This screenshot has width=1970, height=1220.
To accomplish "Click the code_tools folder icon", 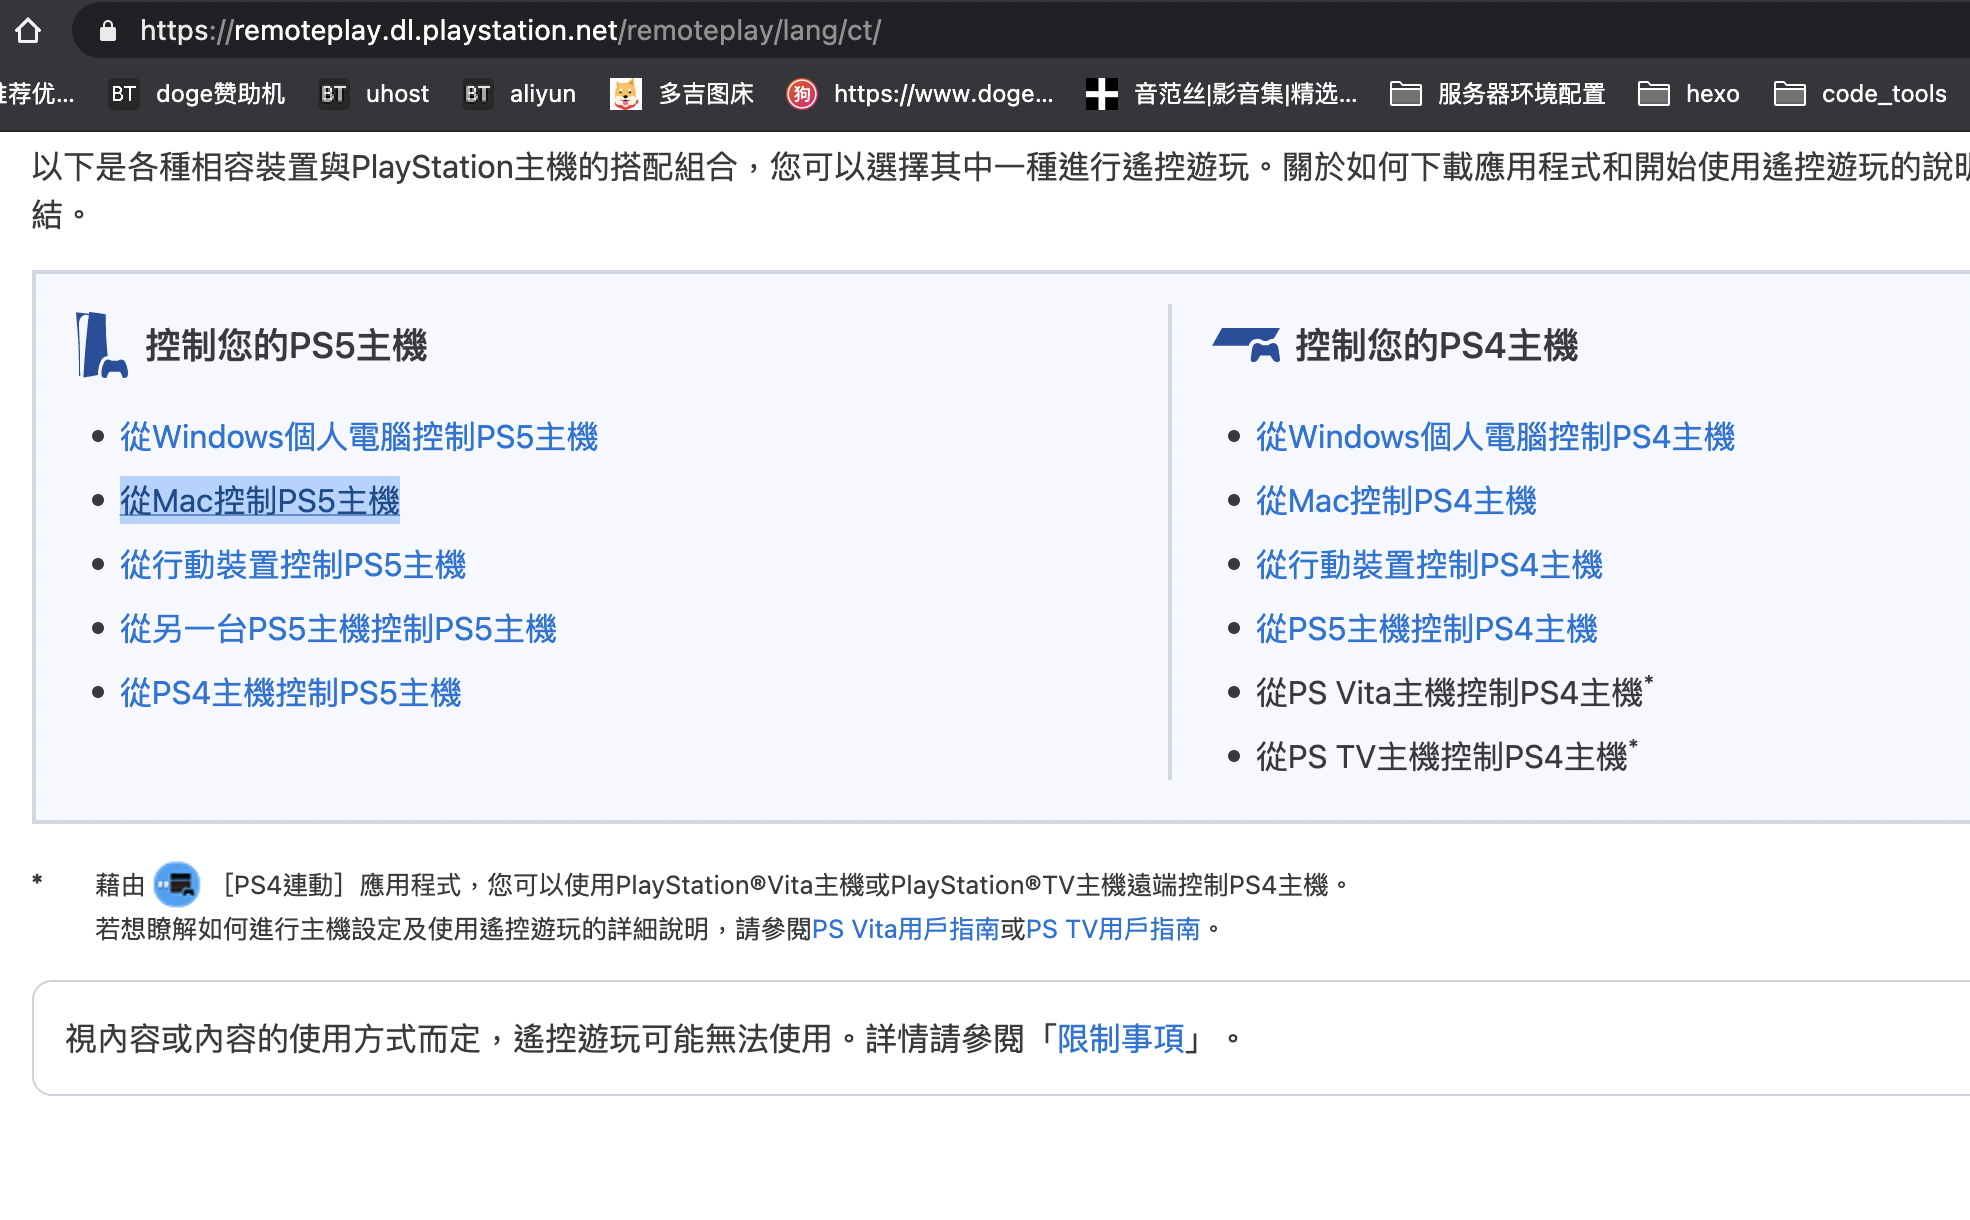I will pyautogui.click(x=1790, y=94).
